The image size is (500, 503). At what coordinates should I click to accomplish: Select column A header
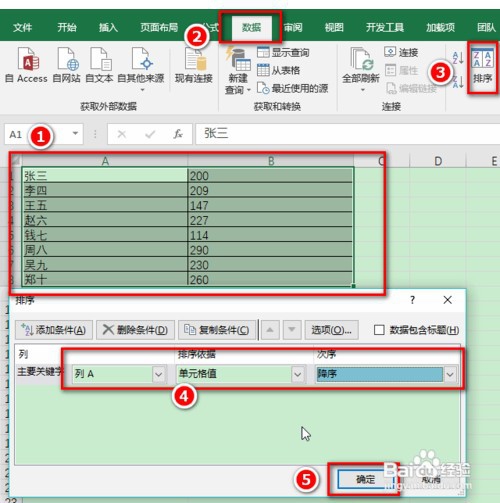[x=105, y=161]
